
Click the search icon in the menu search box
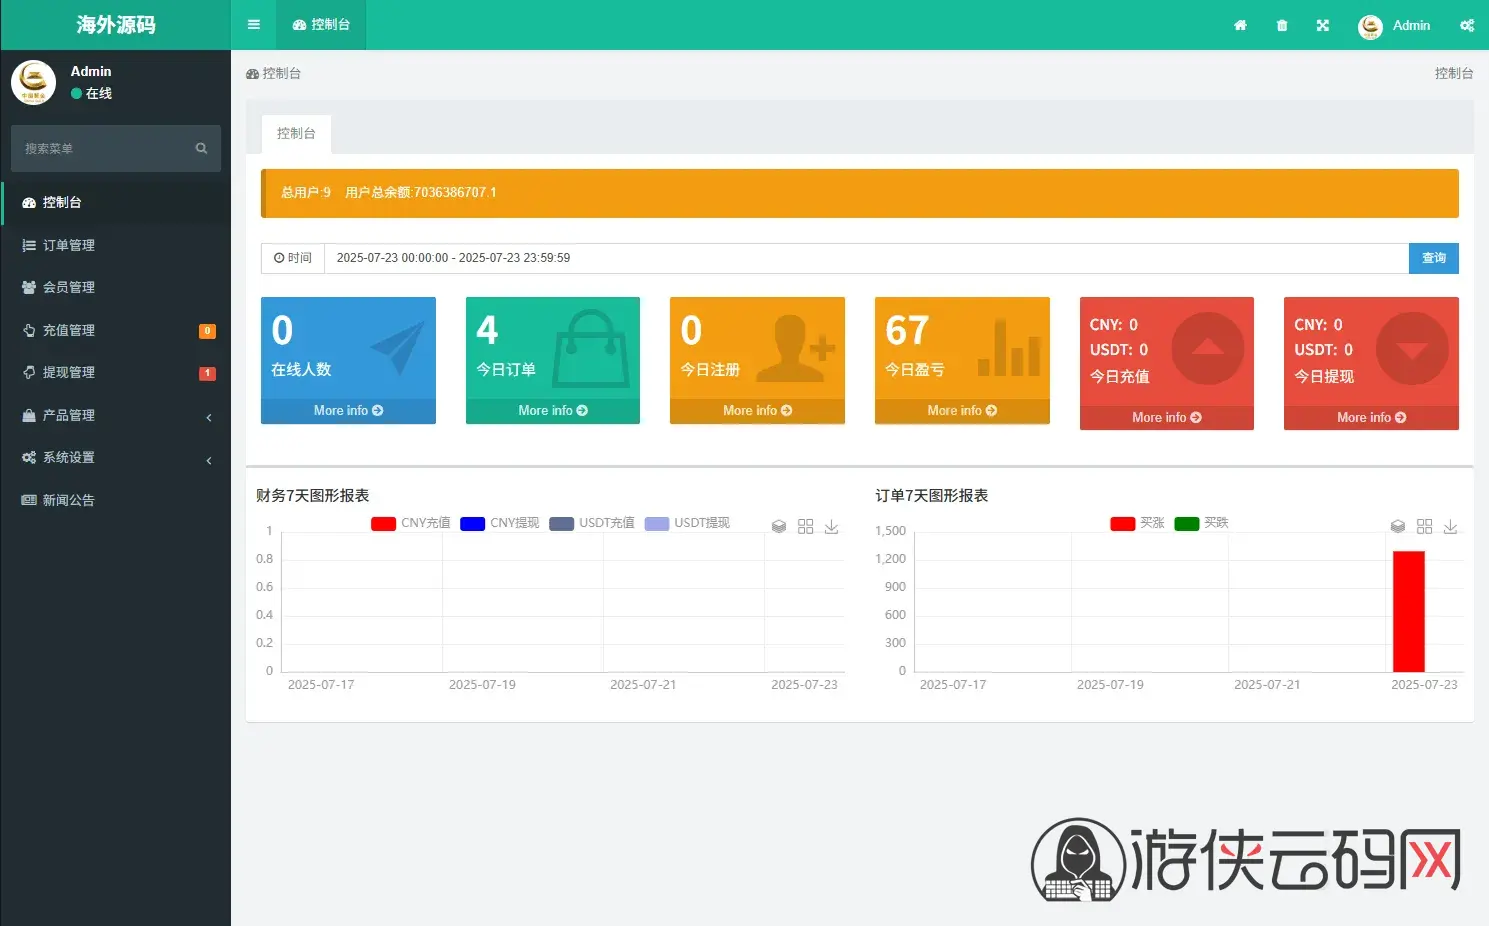[x=201, y=148]
